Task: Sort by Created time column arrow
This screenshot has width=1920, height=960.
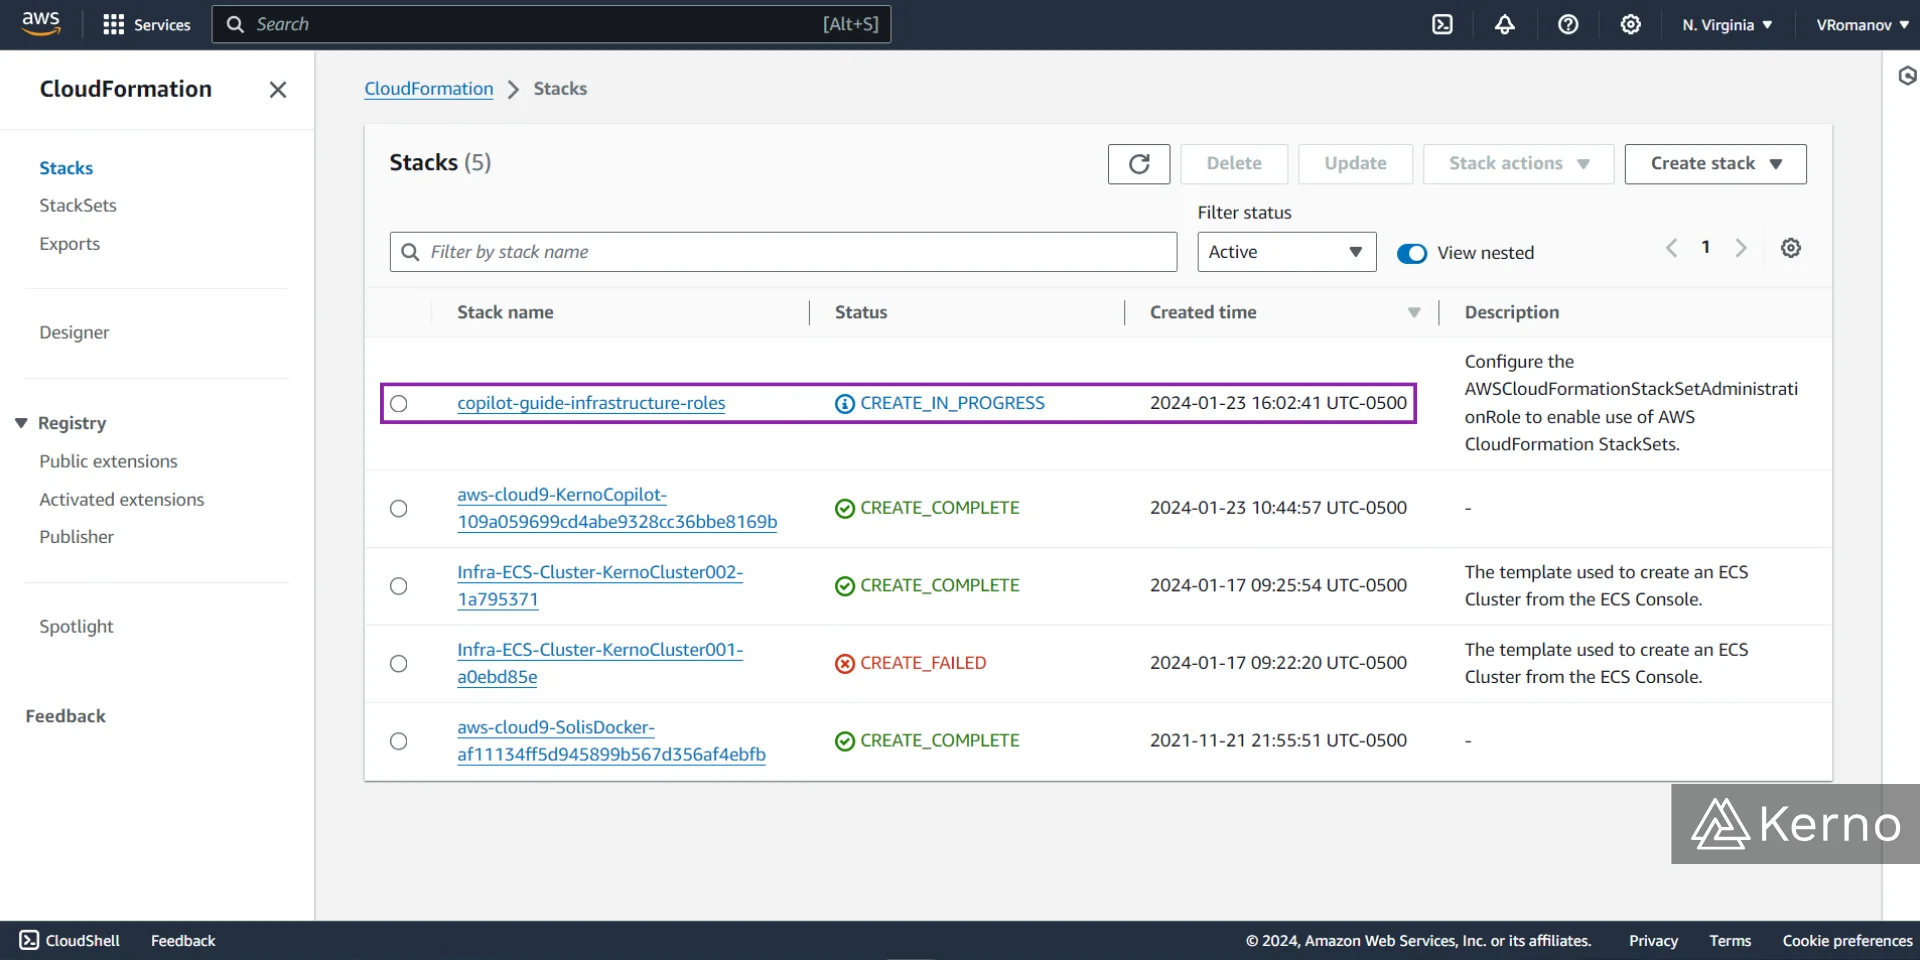Action: coord(1414,313)
